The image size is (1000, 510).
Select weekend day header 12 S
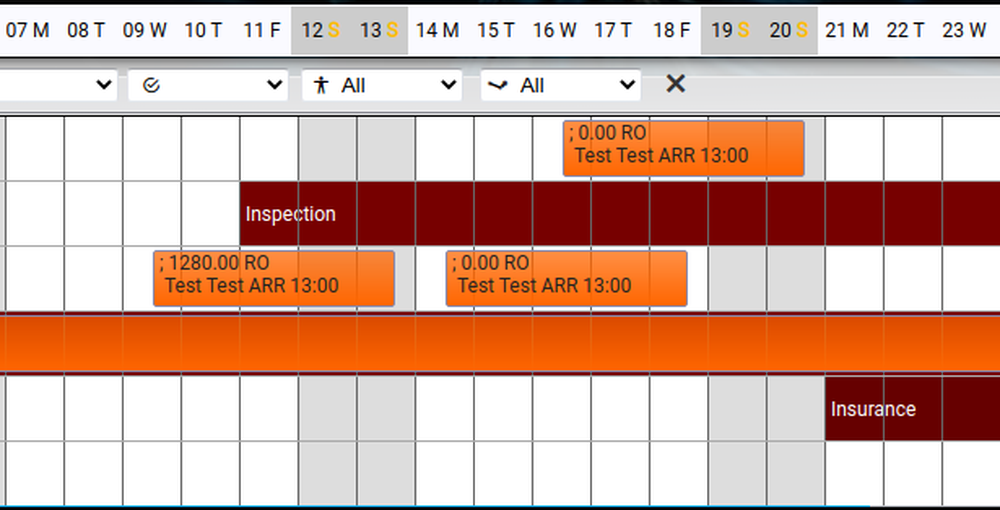point(320,30)
